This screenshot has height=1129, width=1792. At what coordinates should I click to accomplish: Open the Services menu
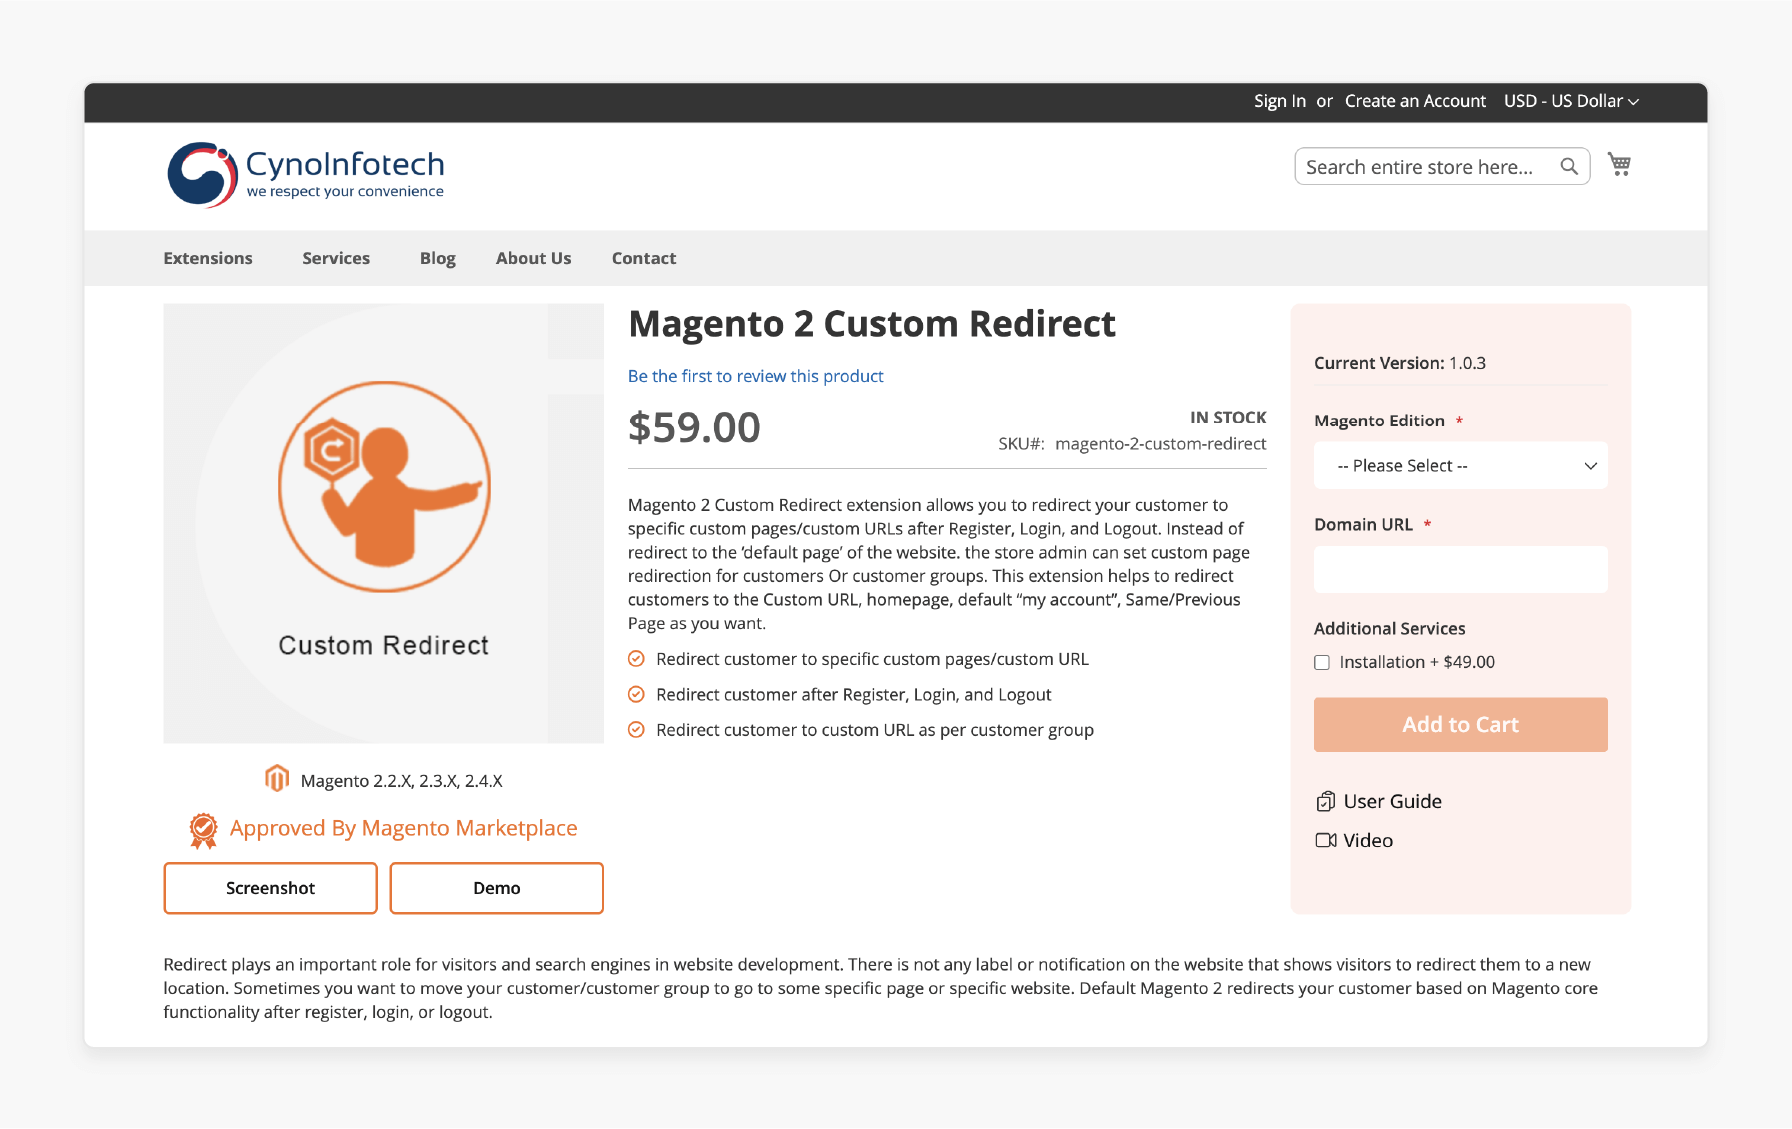click(x=336, y=258)
